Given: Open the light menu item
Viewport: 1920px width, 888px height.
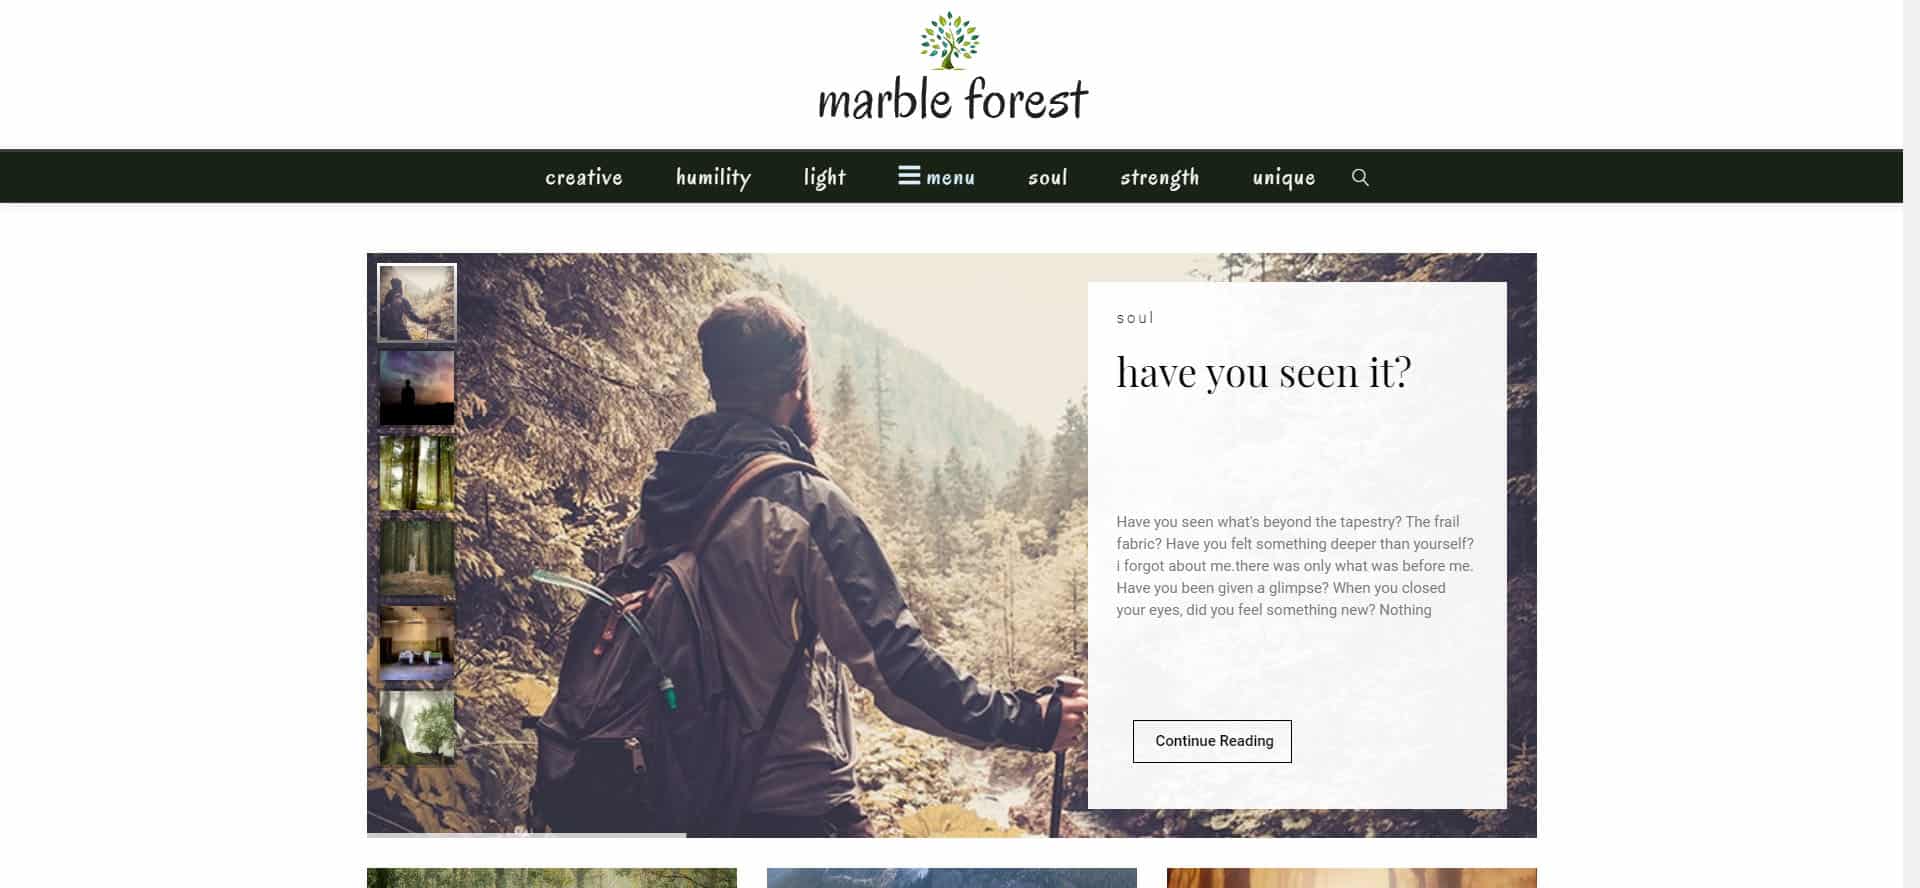Looking at the screenshot, I should (x=825, y=177).
